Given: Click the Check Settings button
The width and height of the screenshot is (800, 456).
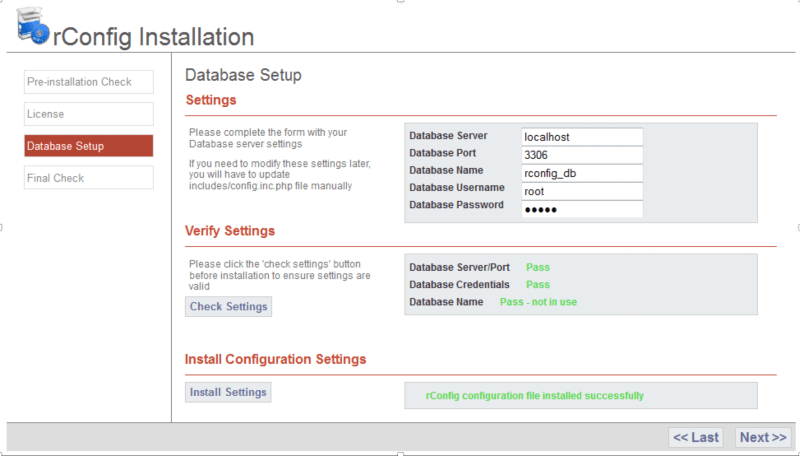Looking at the screenshot, I should (x=229, y=307).
